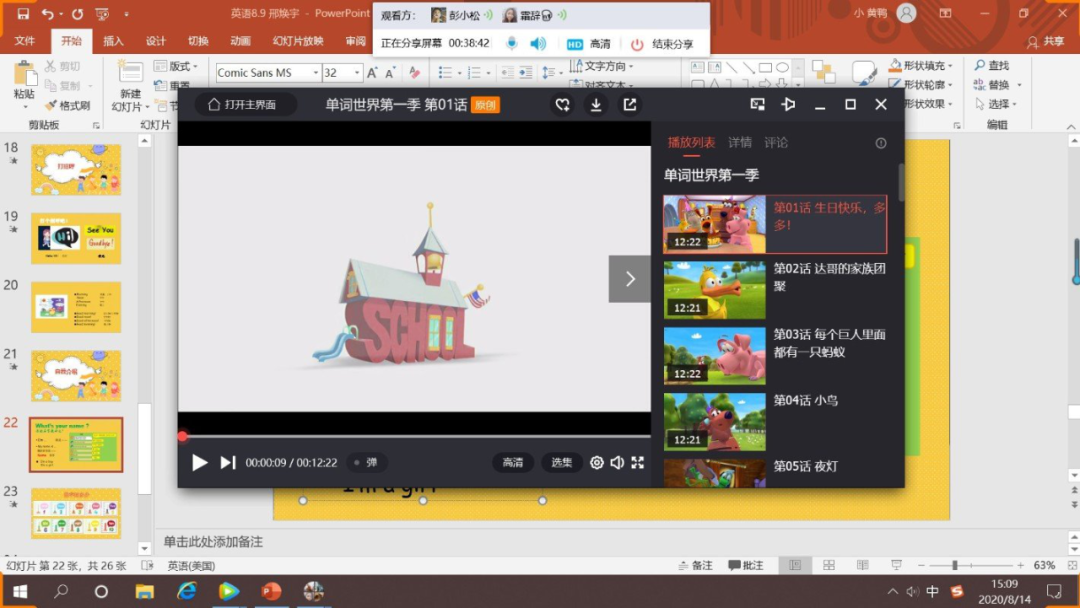
Task: Open PowerPoint 设计 ribbon tab
Action: 156,41
